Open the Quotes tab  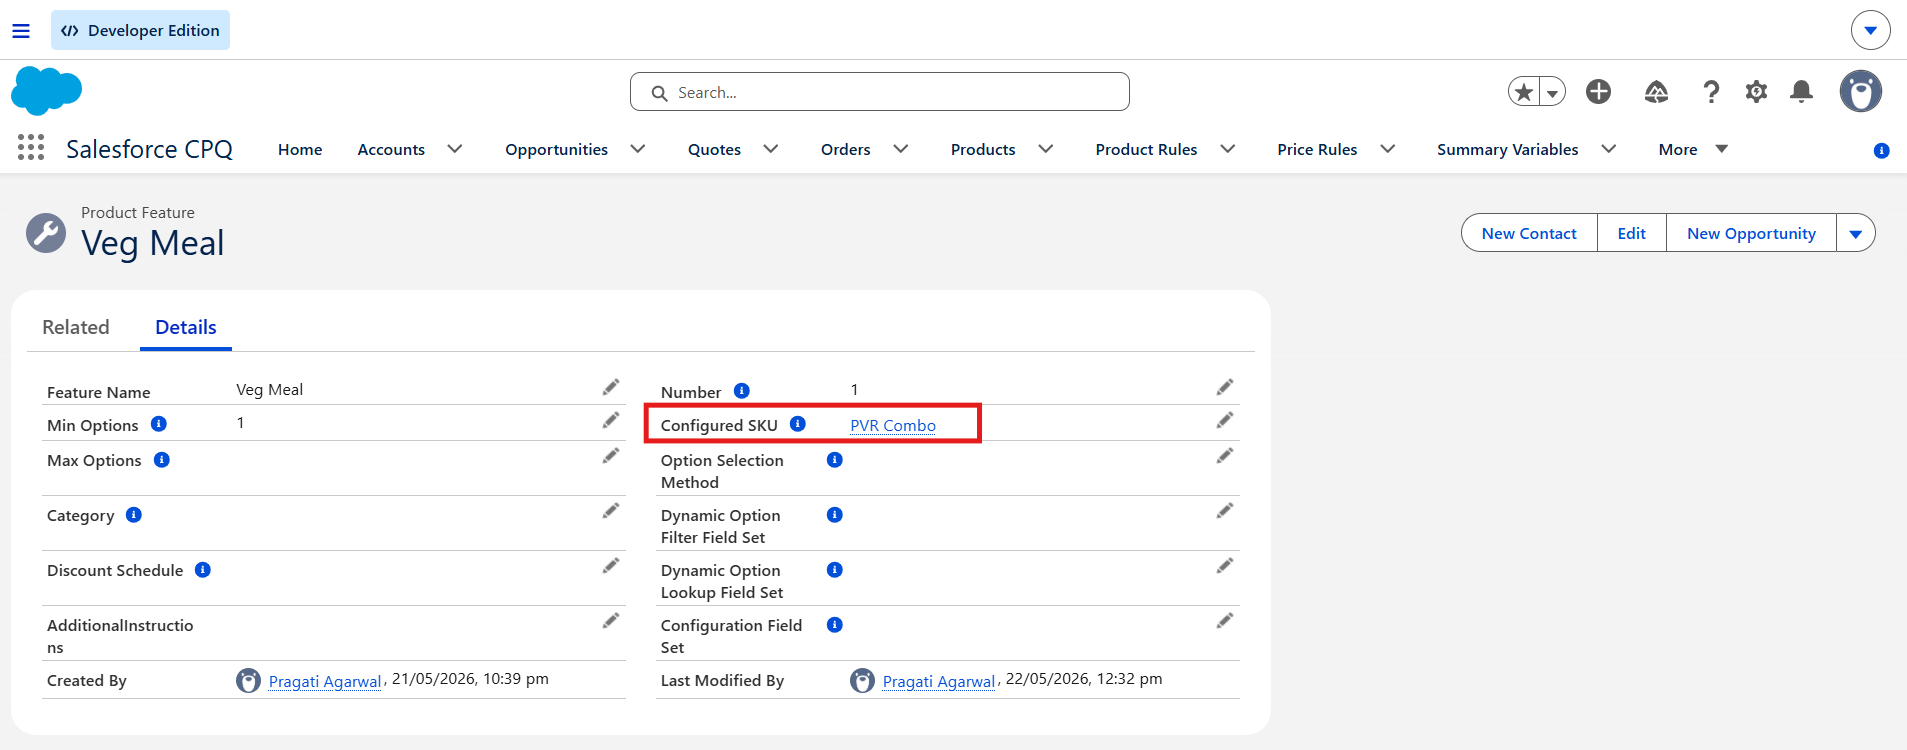coord(714,149)
